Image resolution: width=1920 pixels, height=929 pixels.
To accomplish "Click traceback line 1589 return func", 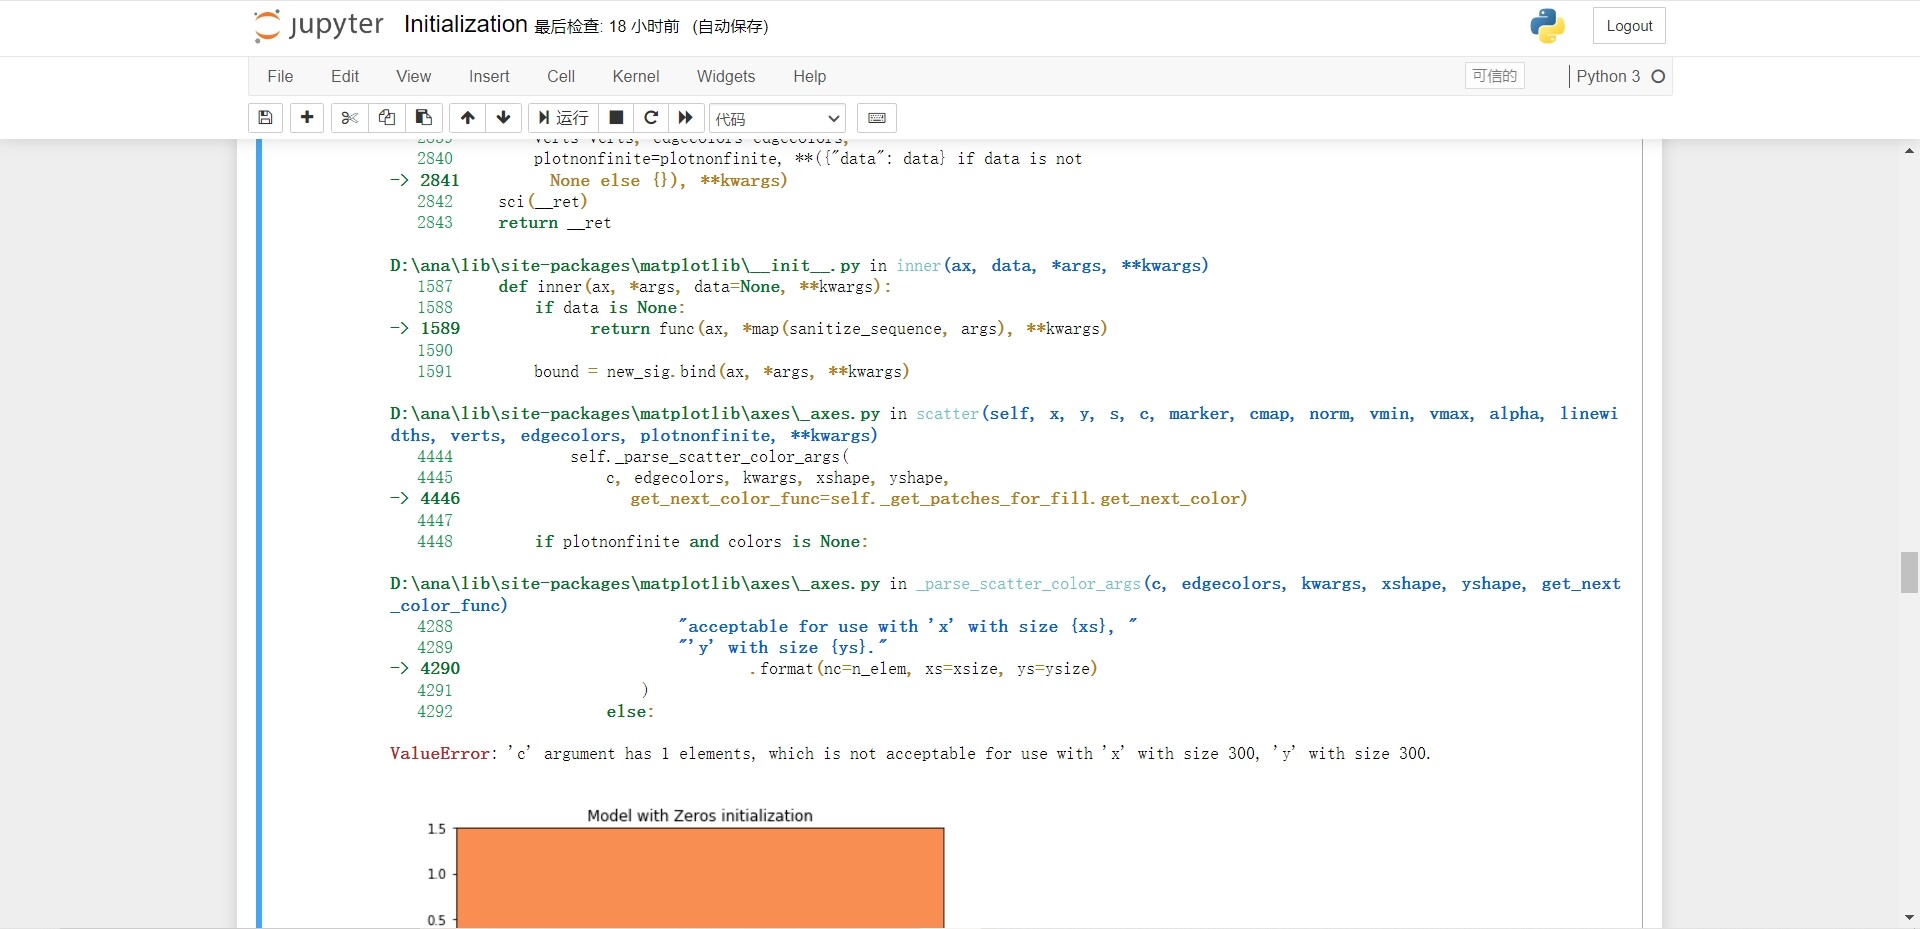I will 748,328.
